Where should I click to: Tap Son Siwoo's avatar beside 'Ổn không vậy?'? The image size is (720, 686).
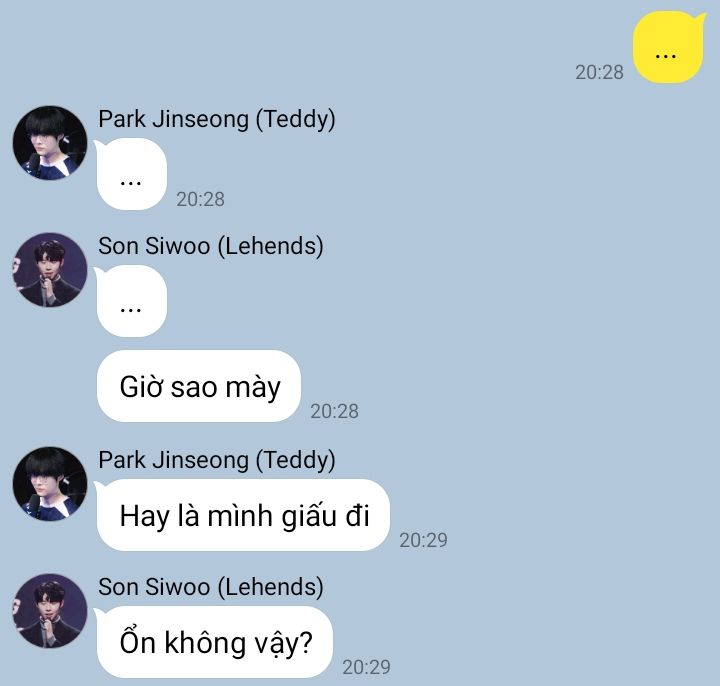pos(50,611)
